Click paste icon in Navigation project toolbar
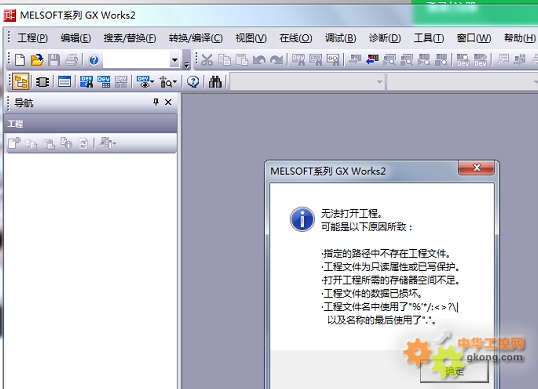This screenshot has width=538, height=389. [x=48, y=143]
